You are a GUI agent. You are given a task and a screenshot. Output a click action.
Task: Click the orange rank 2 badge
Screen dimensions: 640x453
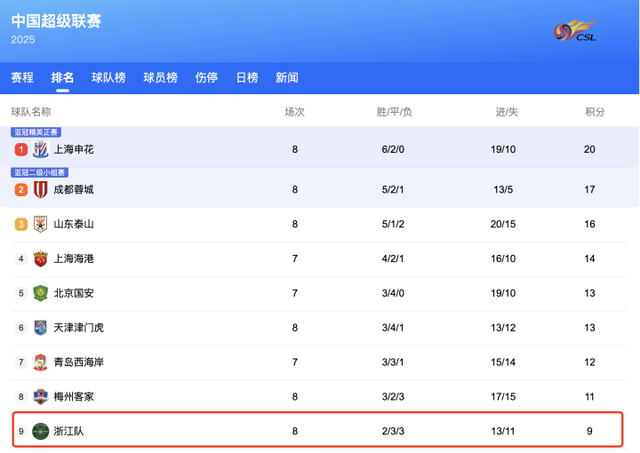21,190
